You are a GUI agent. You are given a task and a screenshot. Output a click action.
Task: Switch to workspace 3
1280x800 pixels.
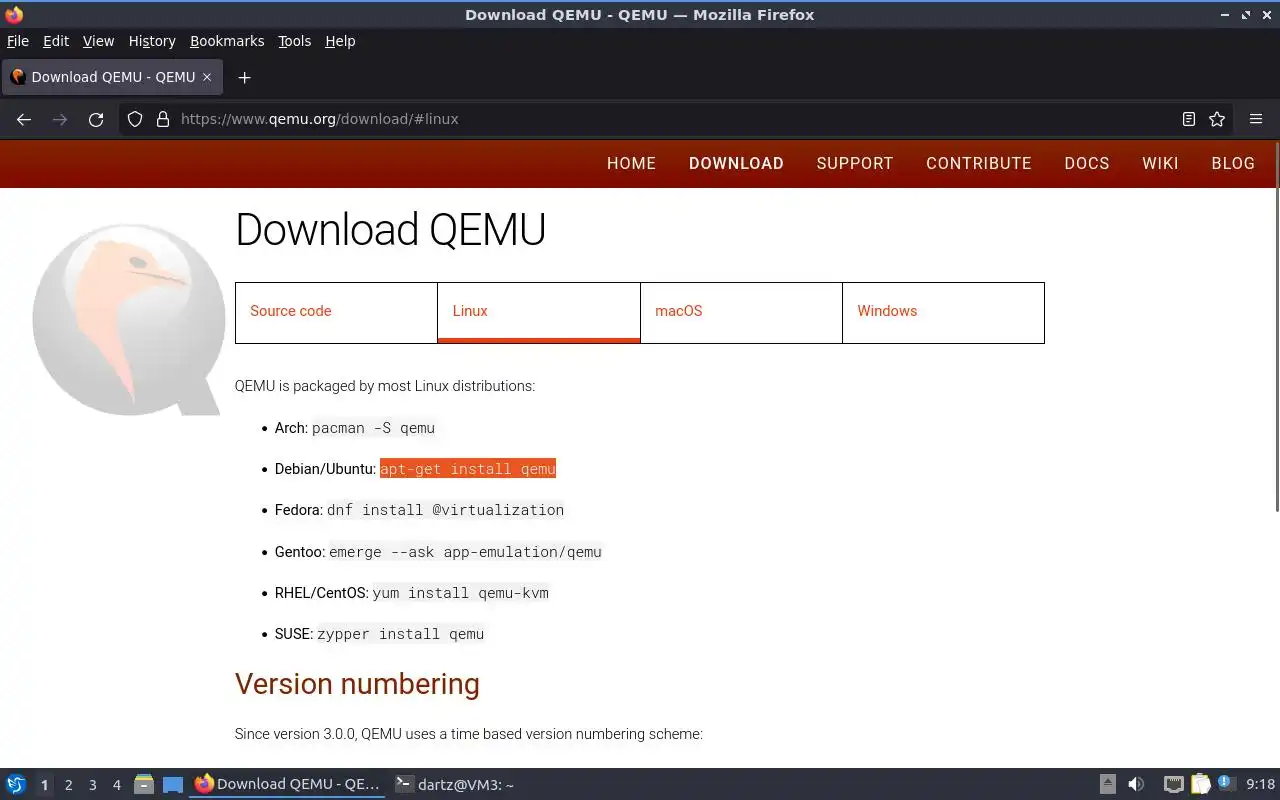(x=92, y=785)
